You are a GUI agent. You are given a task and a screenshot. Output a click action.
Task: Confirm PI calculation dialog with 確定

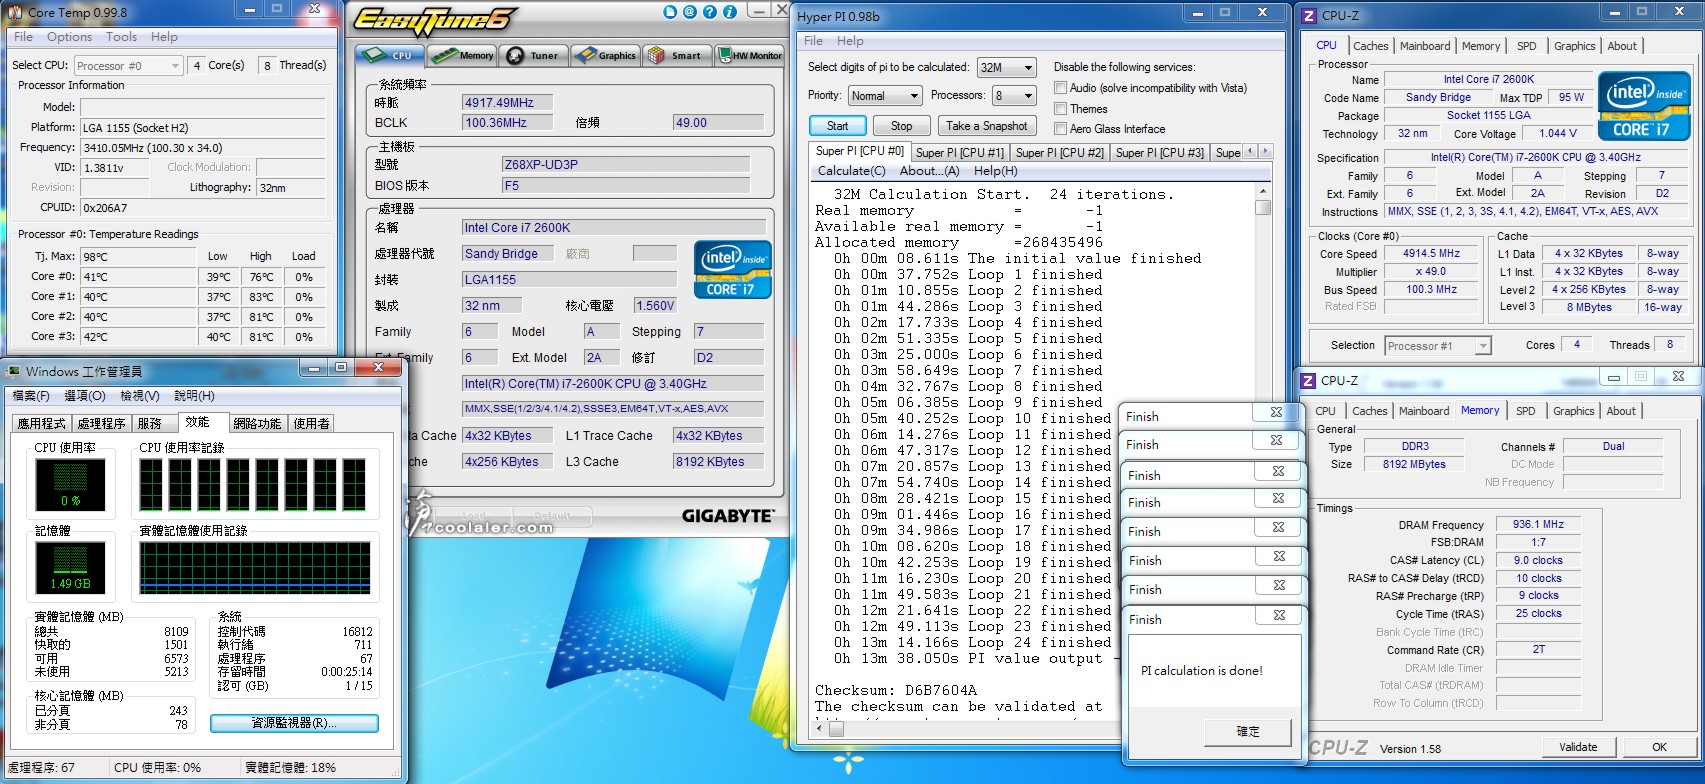pos(1248,732)
